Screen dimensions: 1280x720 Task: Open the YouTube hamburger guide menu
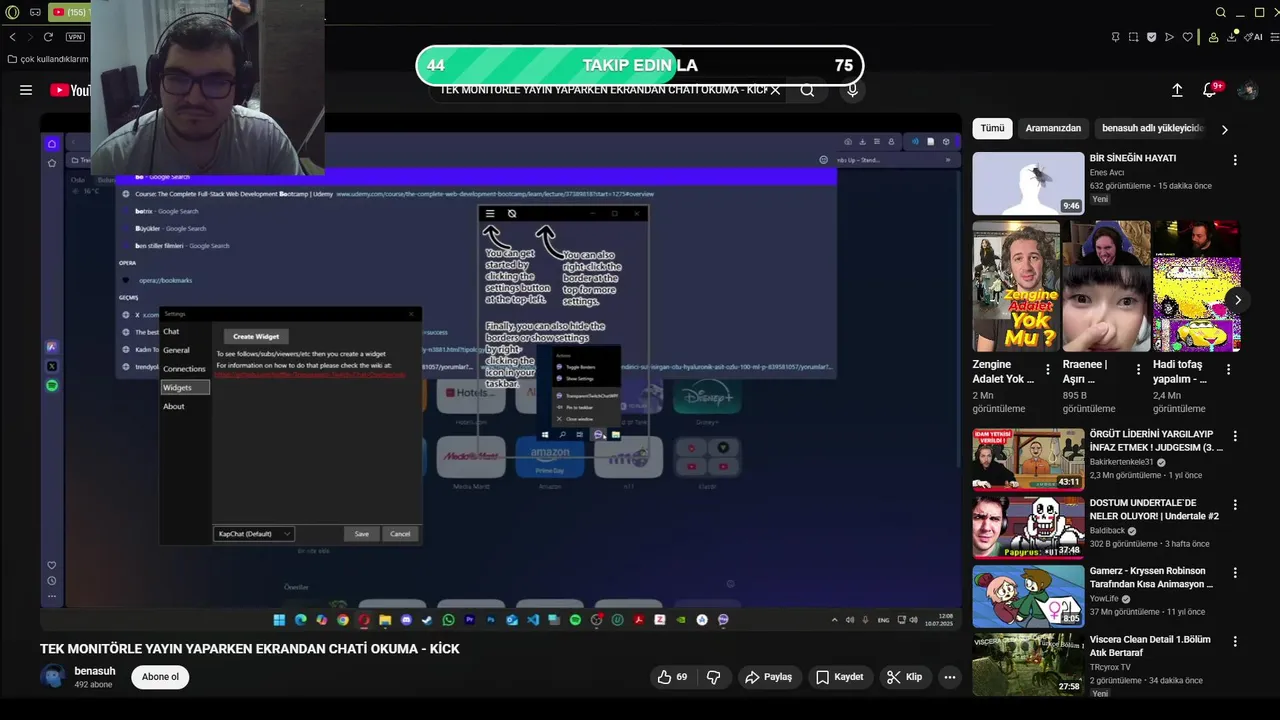(26, 90)
